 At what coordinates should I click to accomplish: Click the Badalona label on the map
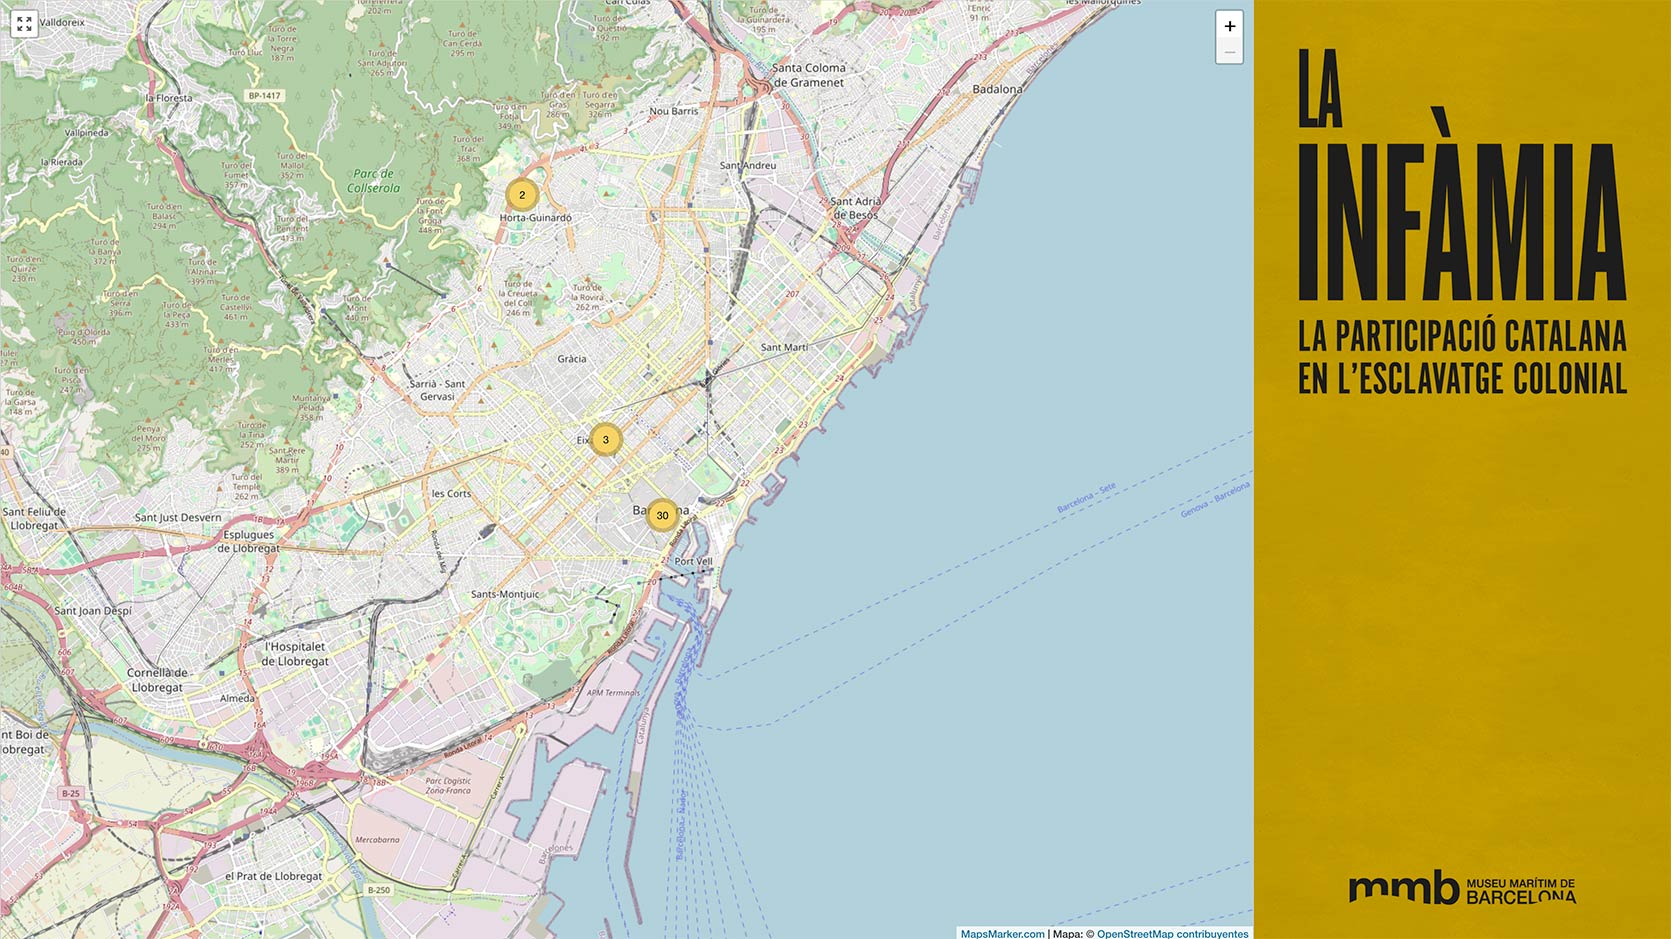(997, 89)
